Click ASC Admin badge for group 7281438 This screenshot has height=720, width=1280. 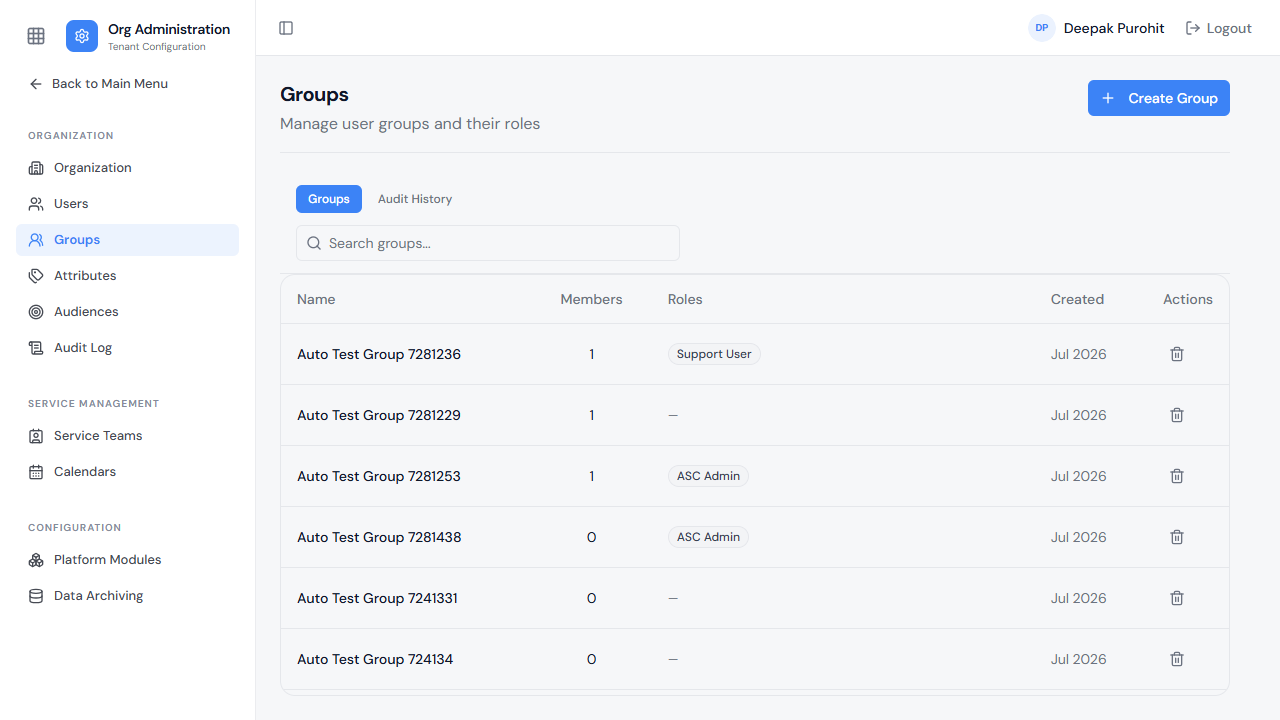708,537
